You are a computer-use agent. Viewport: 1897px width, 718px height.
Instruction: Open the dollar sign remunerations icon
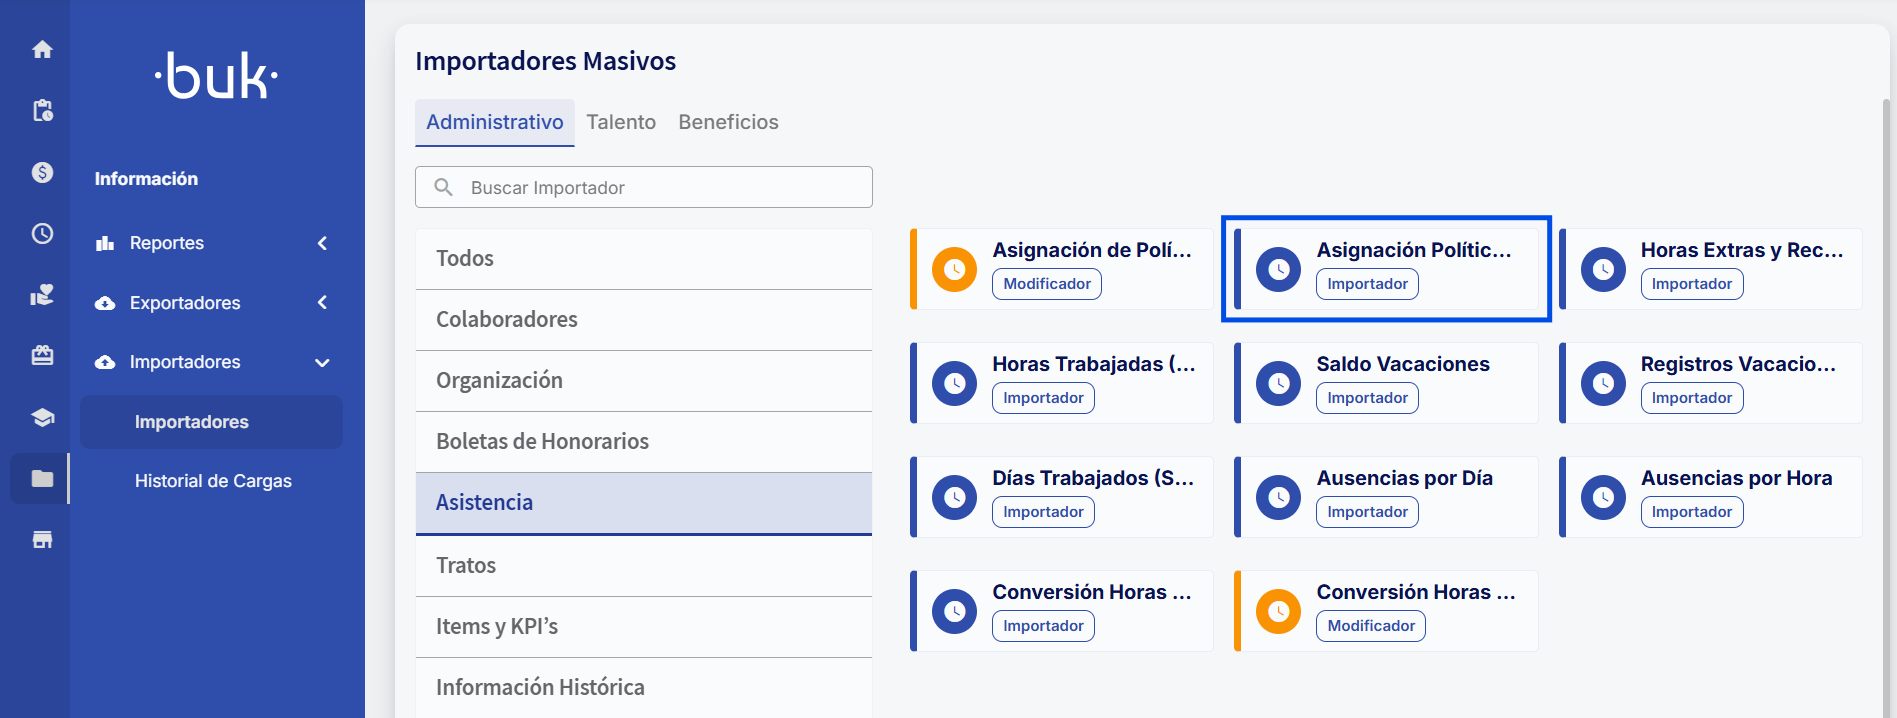(41, 172)
